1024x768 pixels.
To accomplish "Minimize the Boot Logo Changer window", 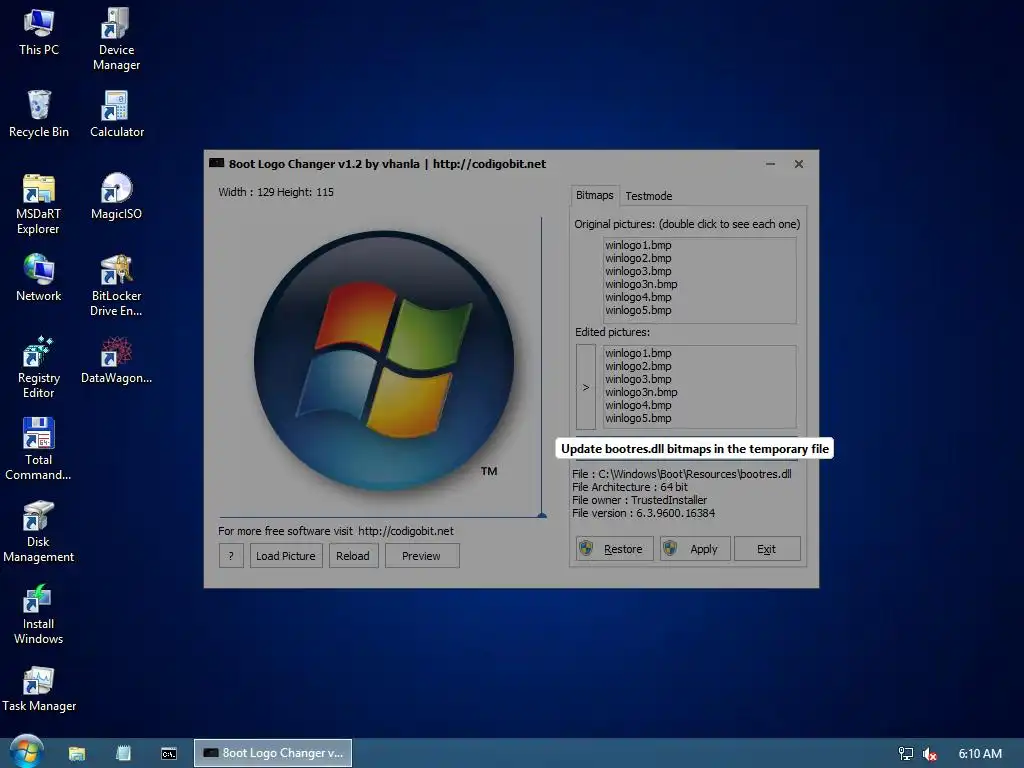I will pyautogui.click(x=771, y=164).
